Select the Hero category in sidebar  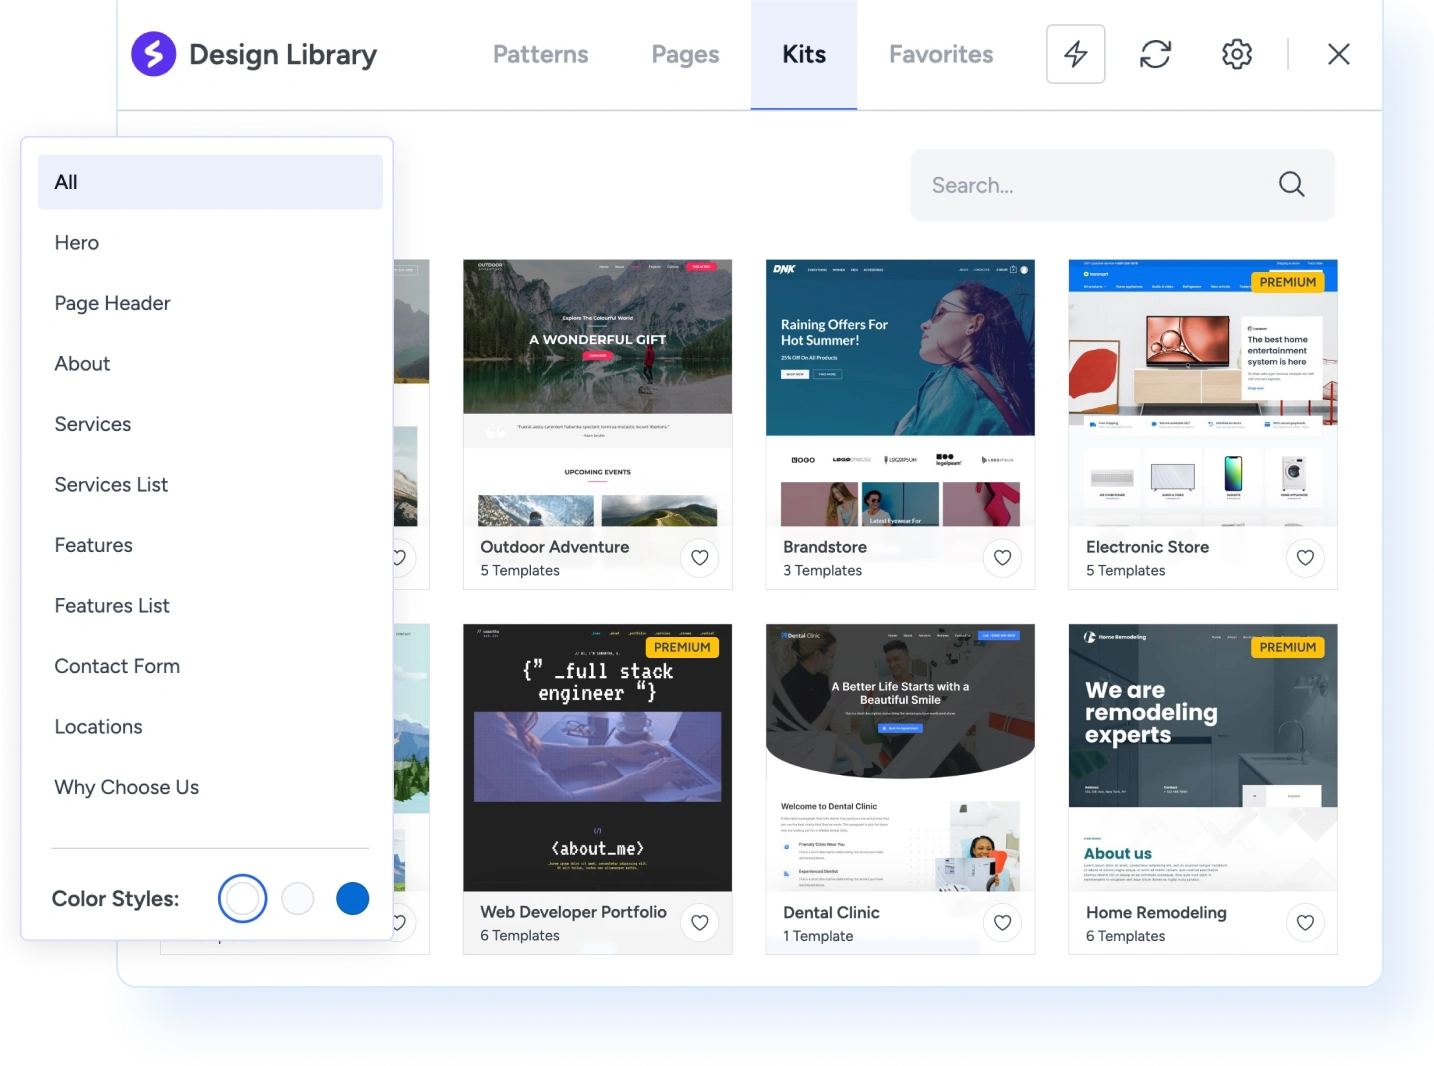76,242
